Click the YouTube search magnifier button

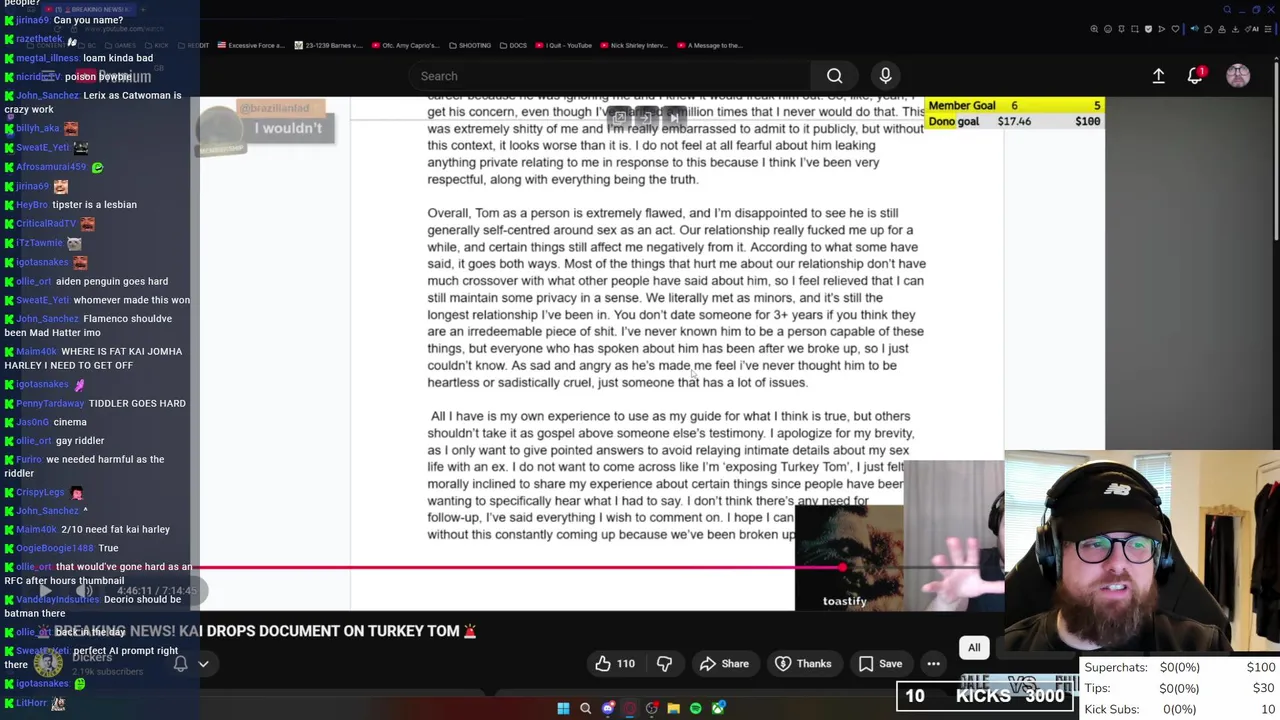coord(834,76)
